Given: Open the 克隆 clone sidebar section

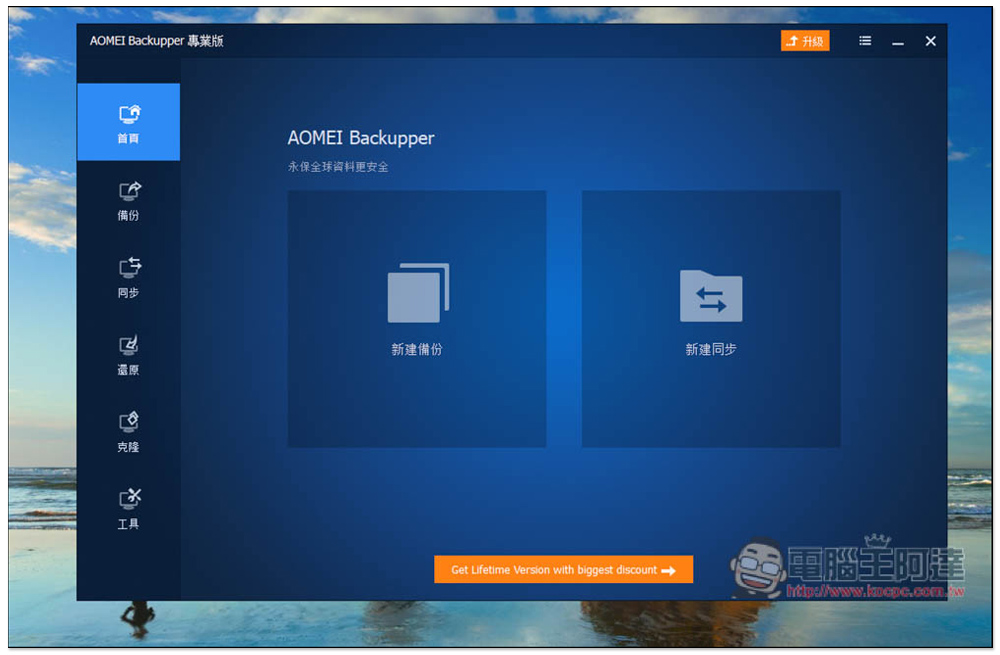Looking at the screenshot, I should (128, 432).
